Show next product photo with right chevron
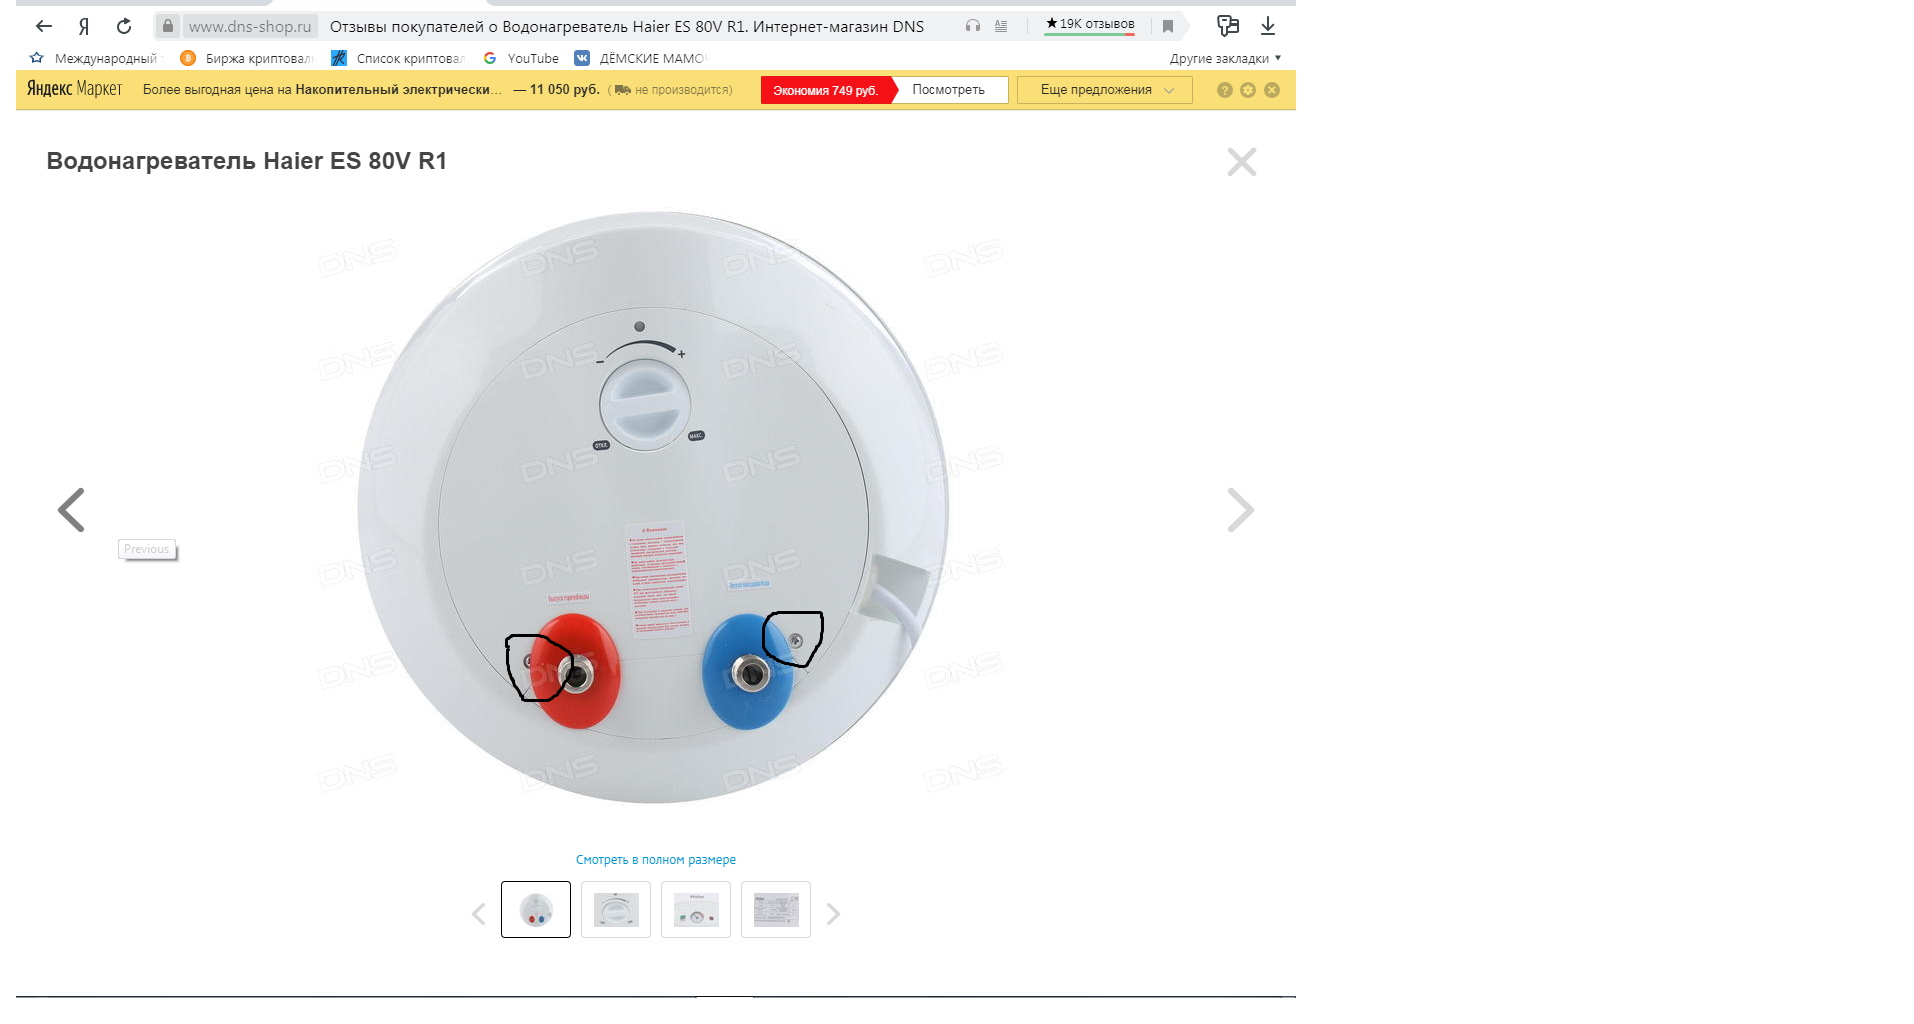This screenshot has width=1914, height=1024. point(1240,510)
